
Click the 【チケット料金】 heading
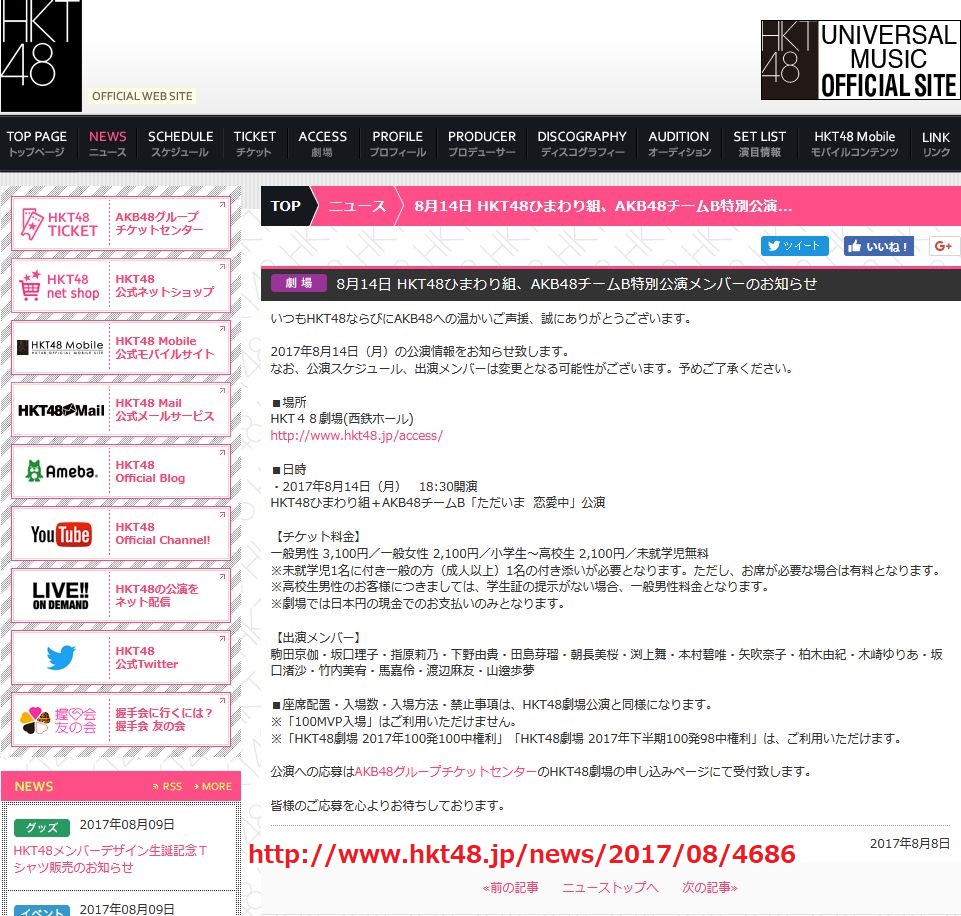pos(317,537)
